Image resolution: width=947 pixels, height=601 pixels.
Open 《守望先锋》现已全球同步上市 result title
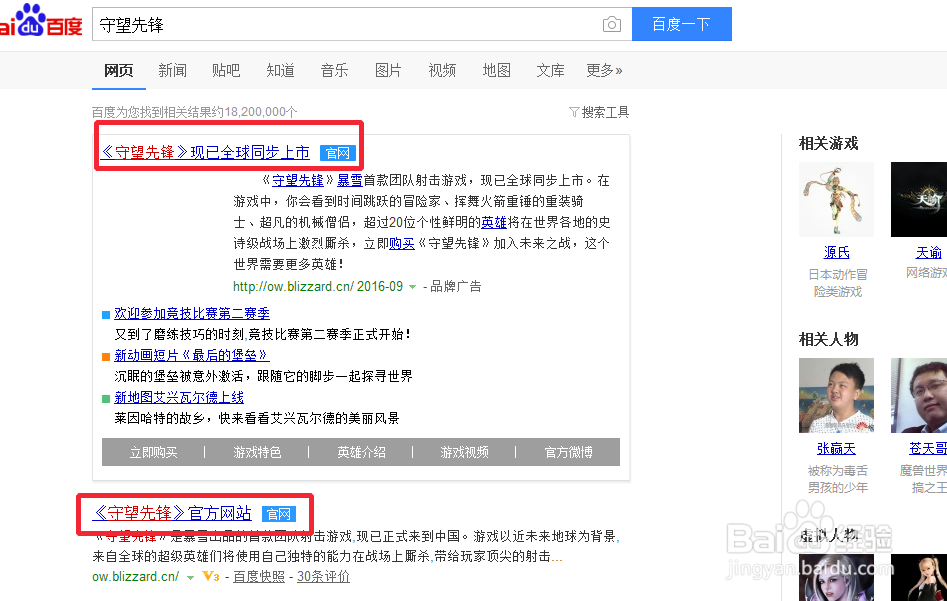(205, 152)
